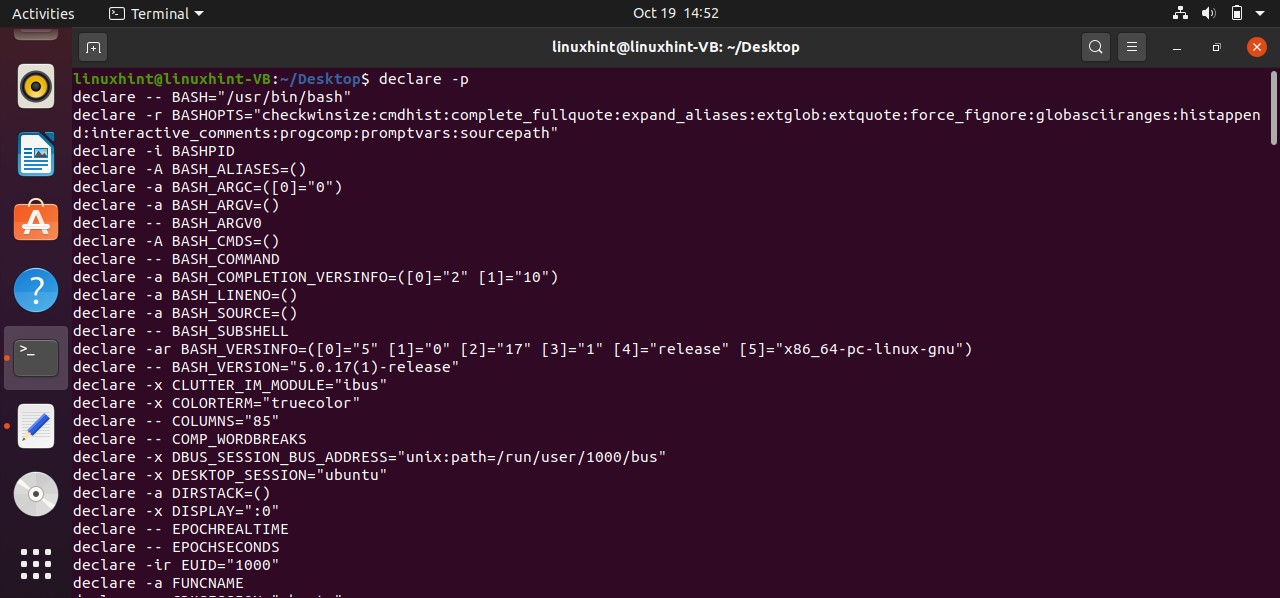The height and width of the screenshot is (598, 1280).
Task: Open LibreOffice Writer from the dock
Action: [x=36, y=154]
